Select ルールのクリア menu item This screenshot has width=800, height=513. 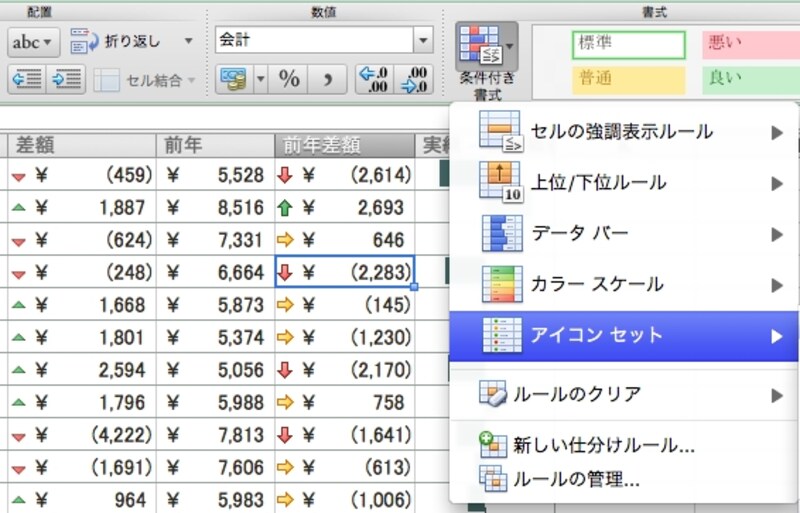click(623, 395)
